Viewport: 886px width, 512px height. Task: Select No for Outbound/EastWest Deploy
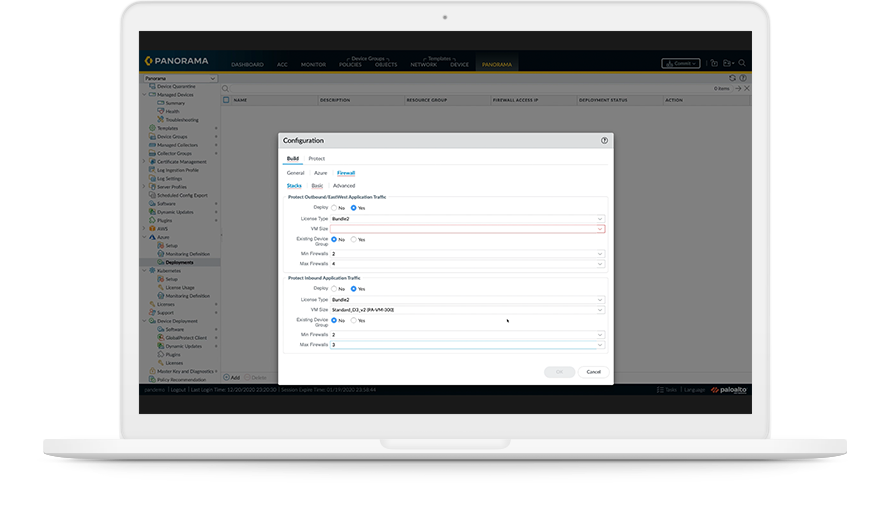pyautogui.click(x=334, y=207)
